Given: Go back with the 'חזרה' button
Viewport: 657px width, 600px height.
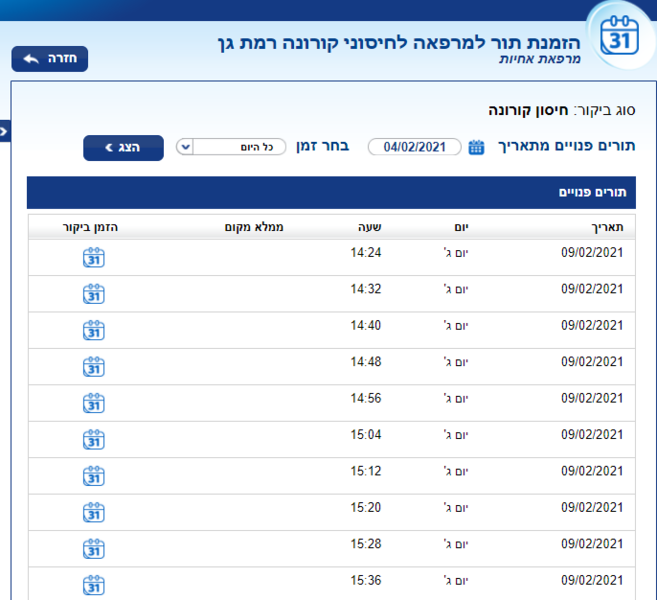Looking at the screenshot, I should [49, 59].
